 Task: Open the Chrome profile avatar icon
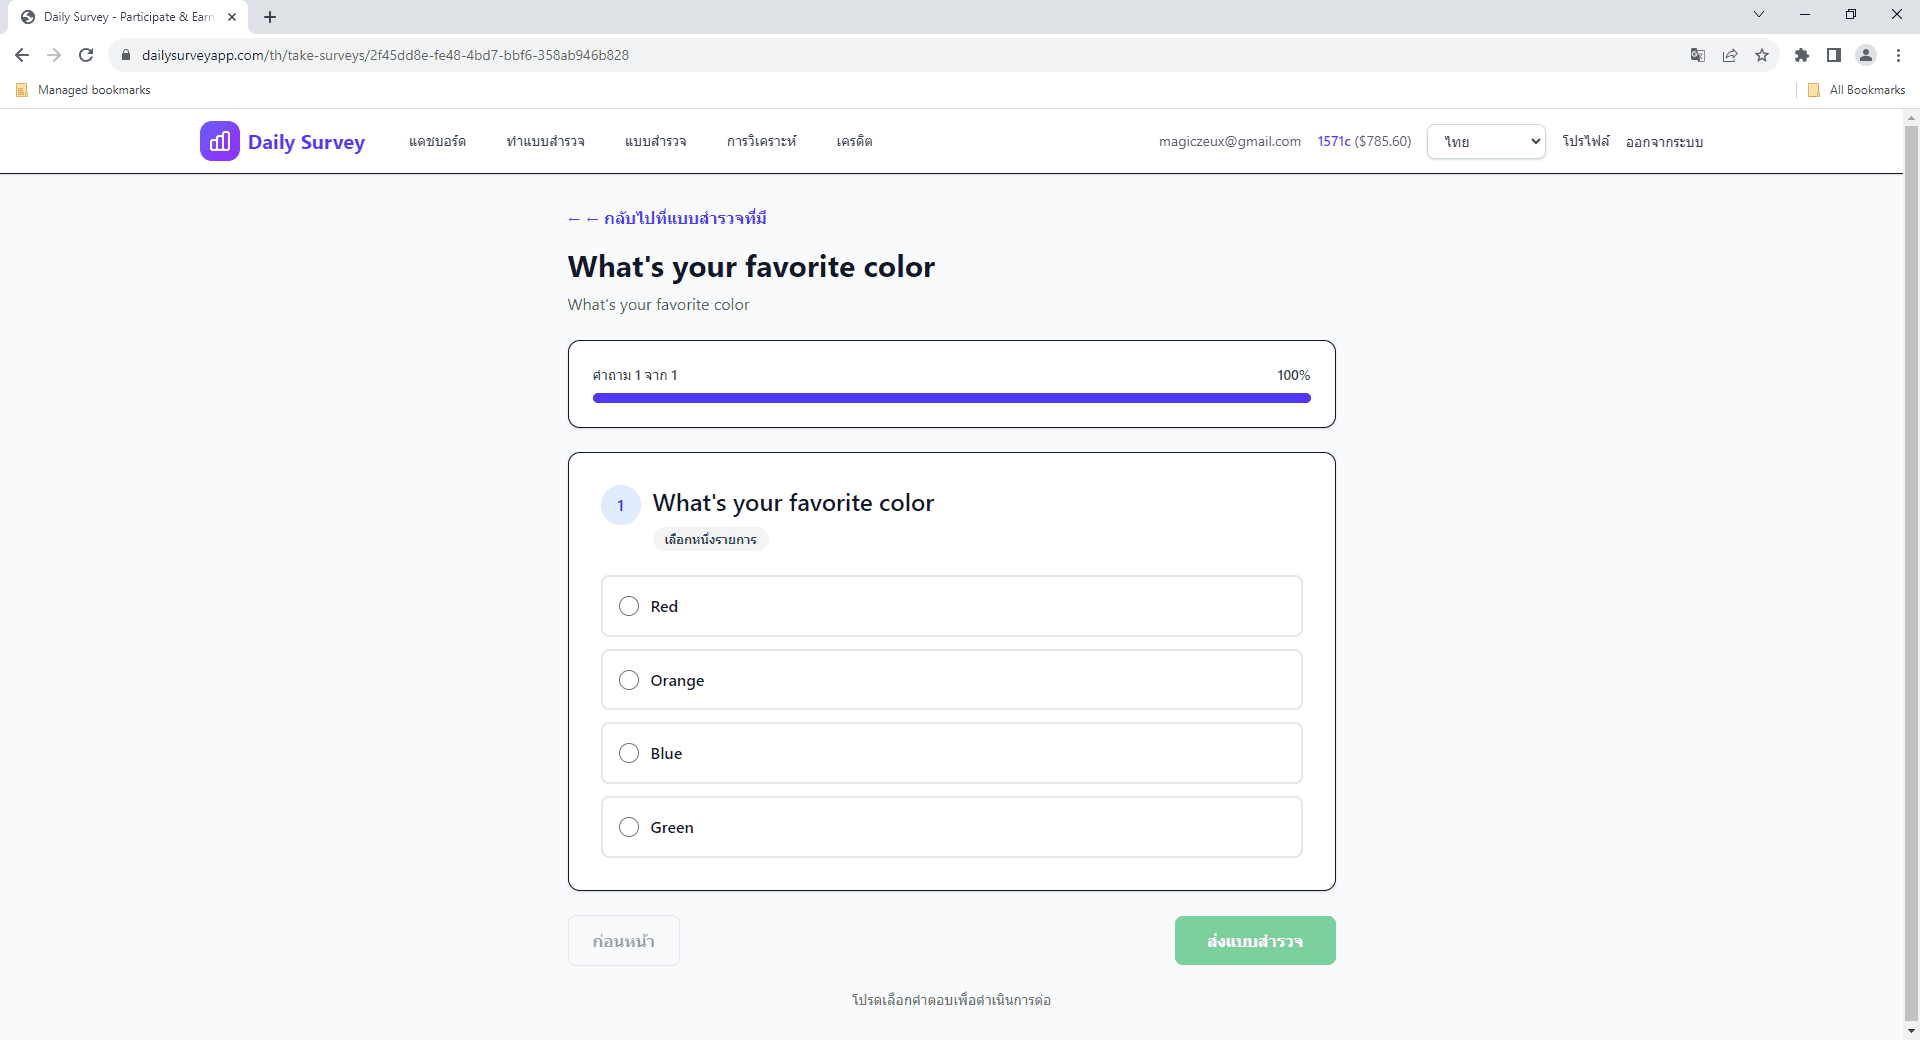click(1865, 55)
